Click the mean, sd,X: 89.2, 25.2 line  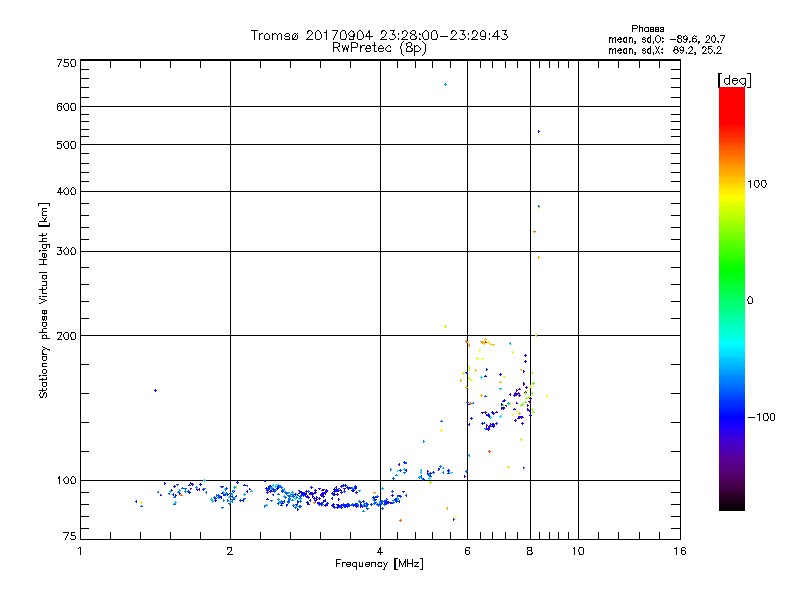click(665, 50)
